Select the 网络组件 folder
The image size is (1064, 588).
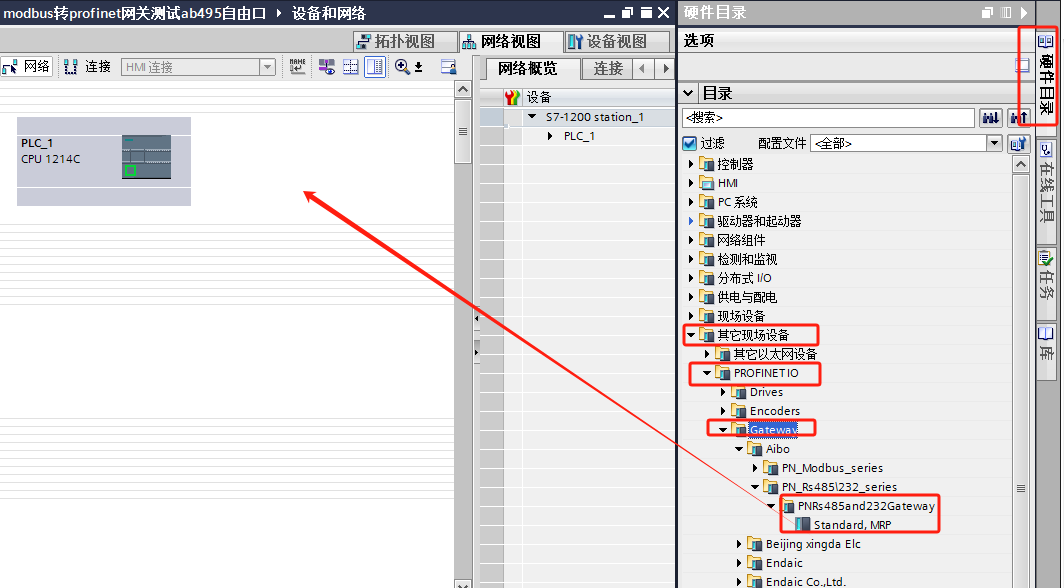point(741,240)
